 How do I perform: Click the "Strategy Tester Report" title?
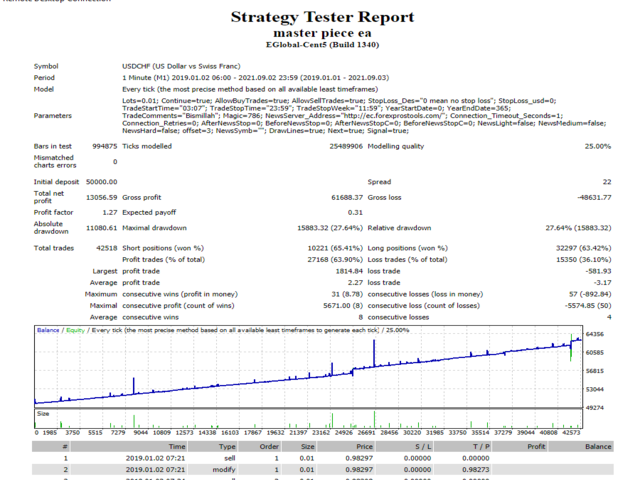322,17
